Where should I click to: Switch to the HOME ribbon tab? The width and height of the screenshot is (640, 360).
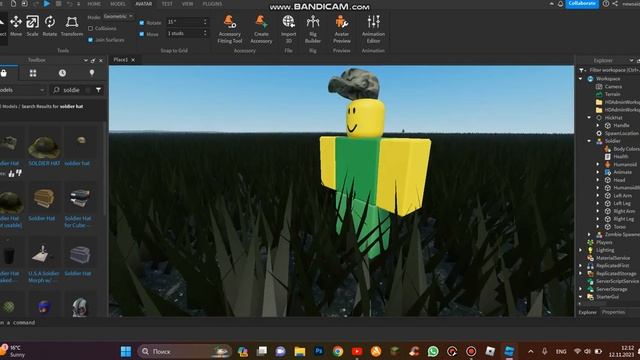(94, 4)
